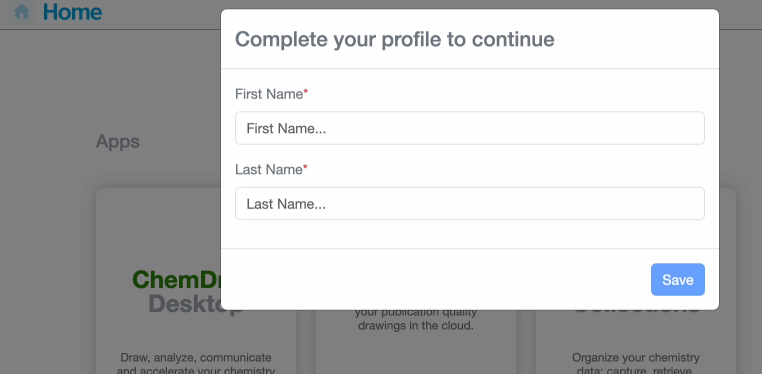Open the Home heading link

tap(72, 12)
